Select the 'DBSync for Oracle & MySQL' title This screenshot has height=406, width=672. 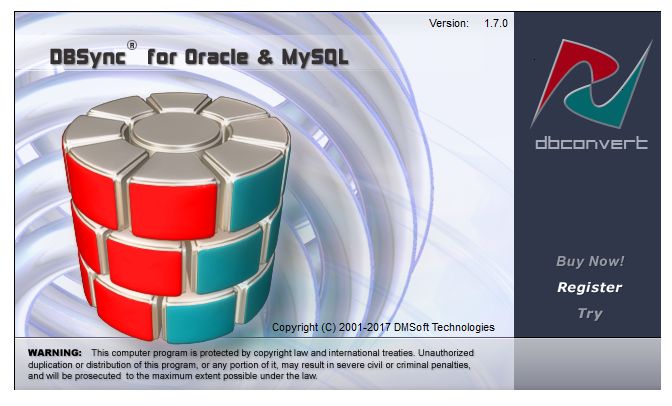(x=199, y=56)
